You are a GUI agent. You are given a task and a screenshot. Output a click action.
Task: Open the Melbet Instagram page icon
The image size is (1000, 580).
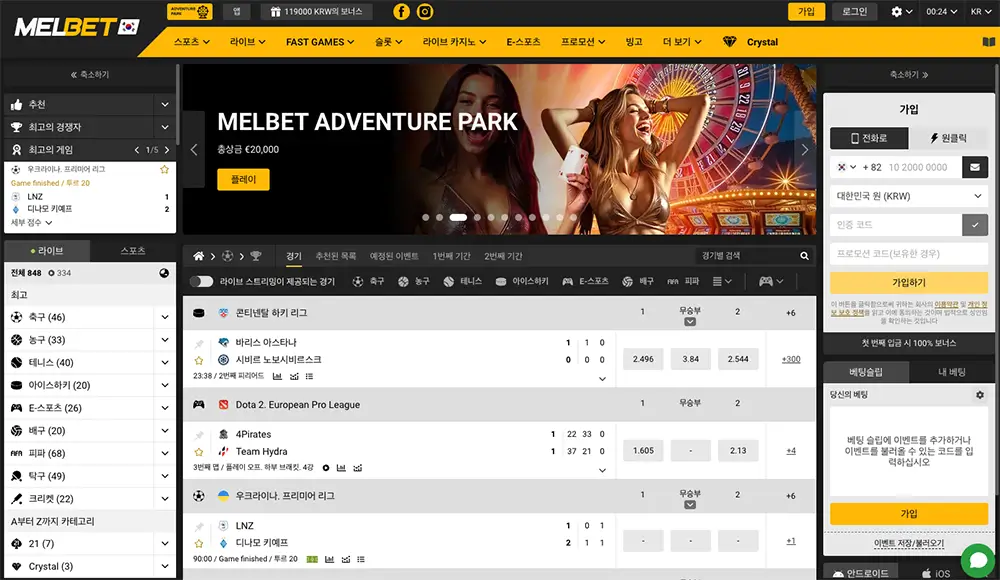click(x=425, y=11)
